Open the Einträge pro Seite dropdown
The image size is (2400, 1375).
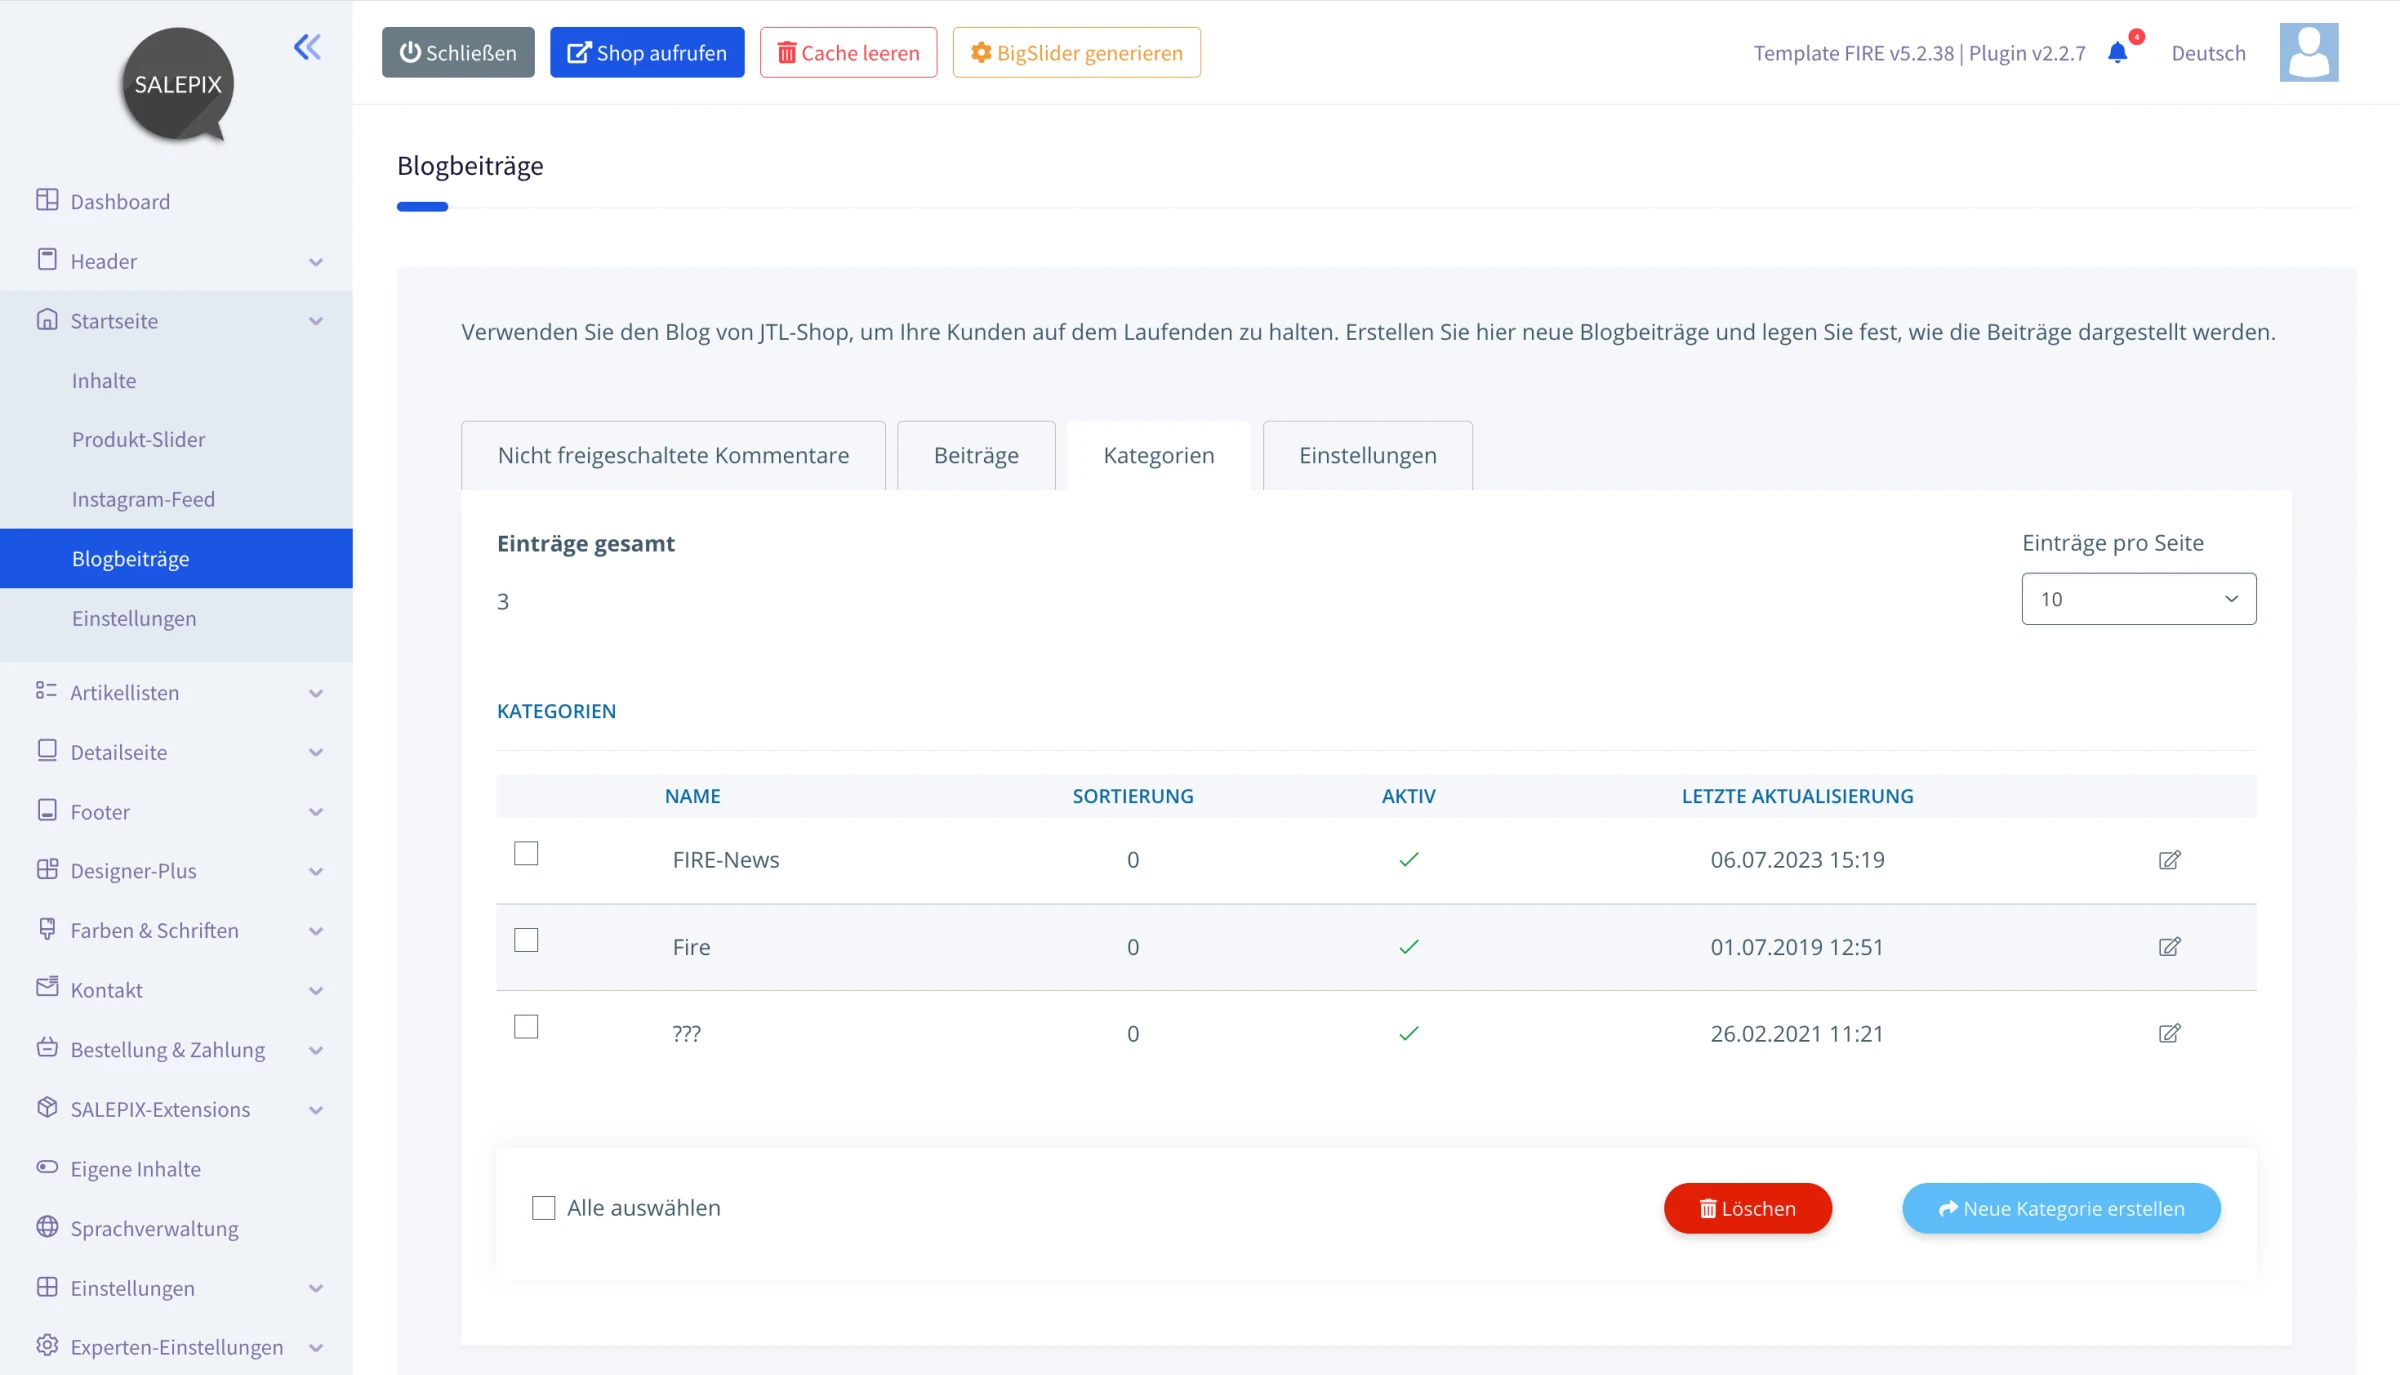2138,599
